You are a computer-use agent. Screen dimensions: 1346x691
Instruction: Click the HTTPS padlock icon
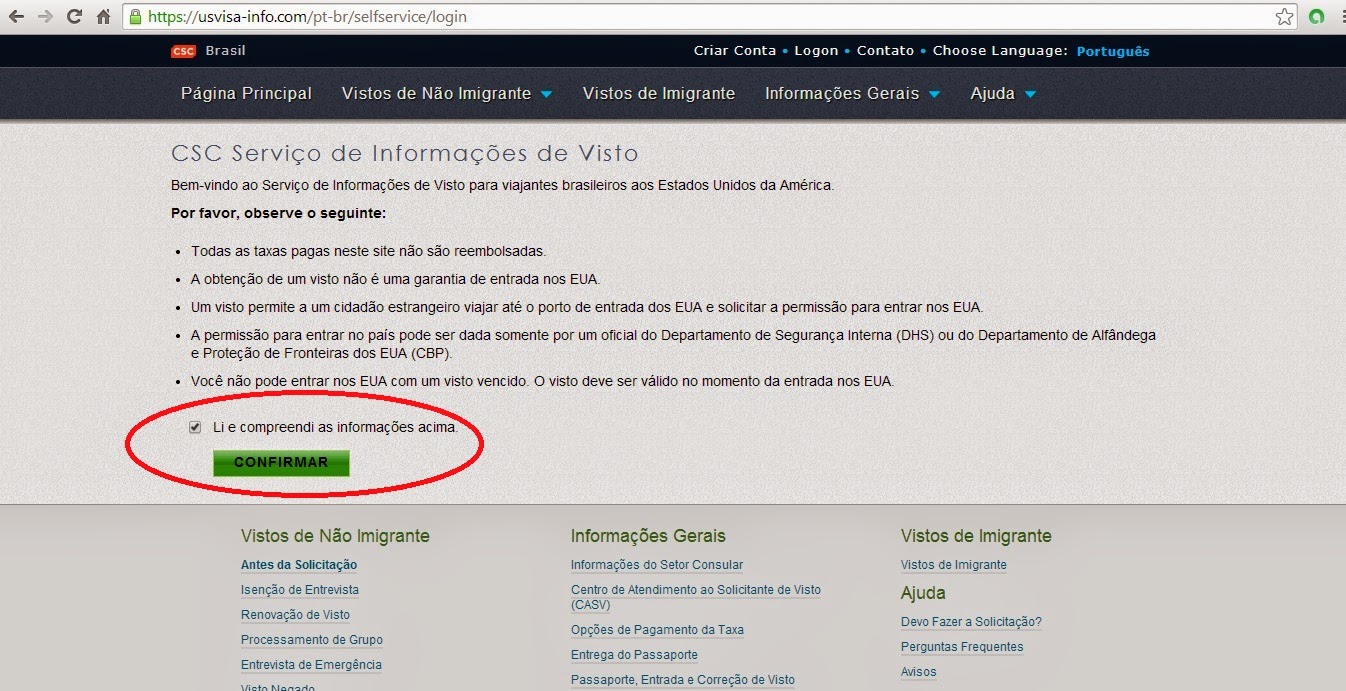click(x=133, y=16)
